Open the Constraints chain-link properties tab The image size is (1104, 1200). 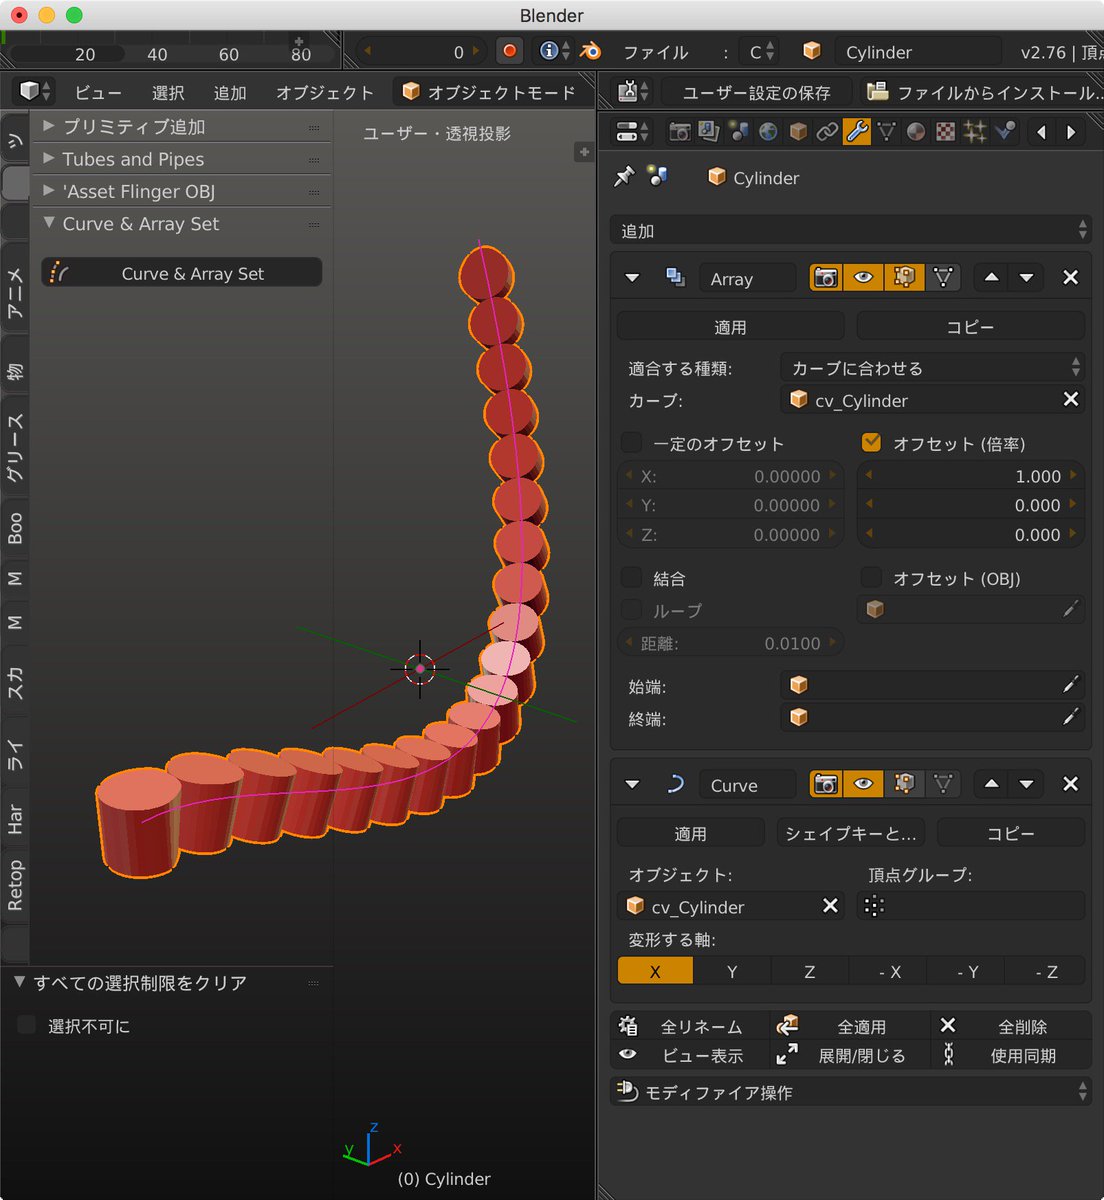point(827,131)
